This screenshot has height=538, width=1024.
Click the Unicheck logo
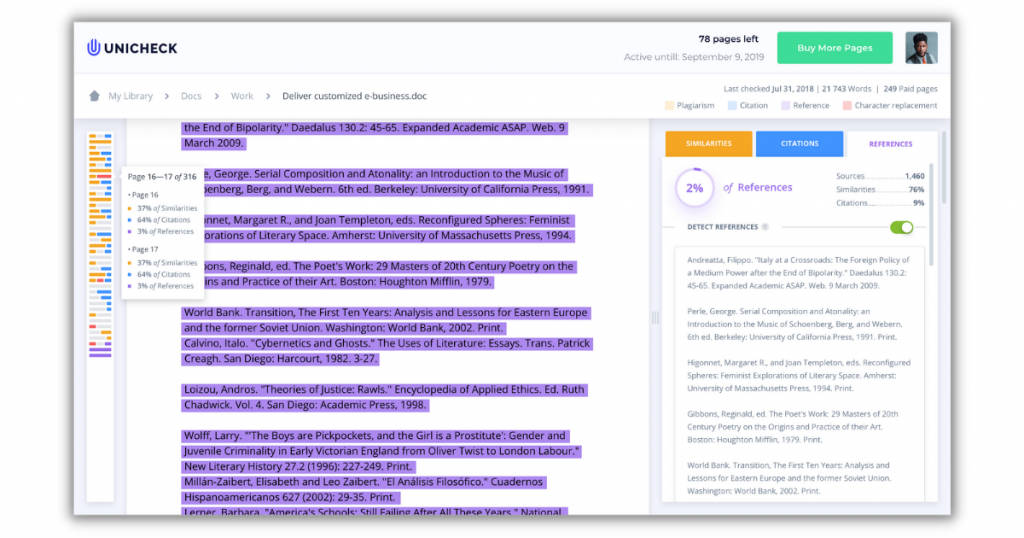132,47
